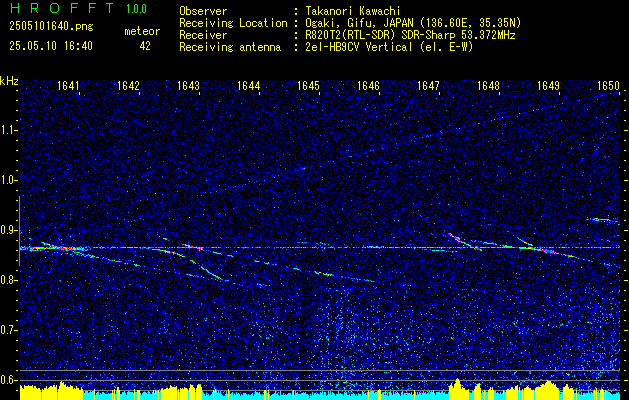Click the kHz axis unit label
Image resolution: width=629 pixels, height=400 pixels.
click(9, 81)
